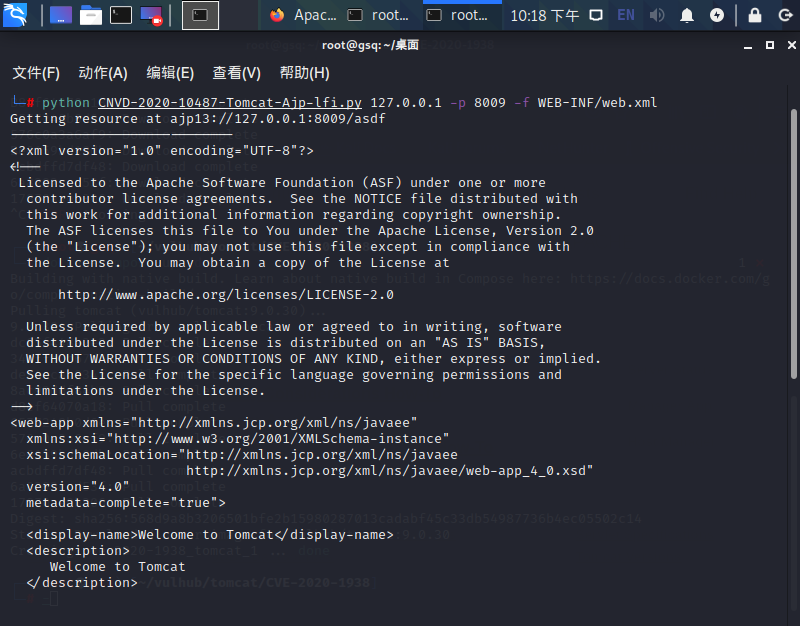This screenshot has height=626, width=800.
Task: Click the blue desktop icon in the panel
Action: (61, 15)
